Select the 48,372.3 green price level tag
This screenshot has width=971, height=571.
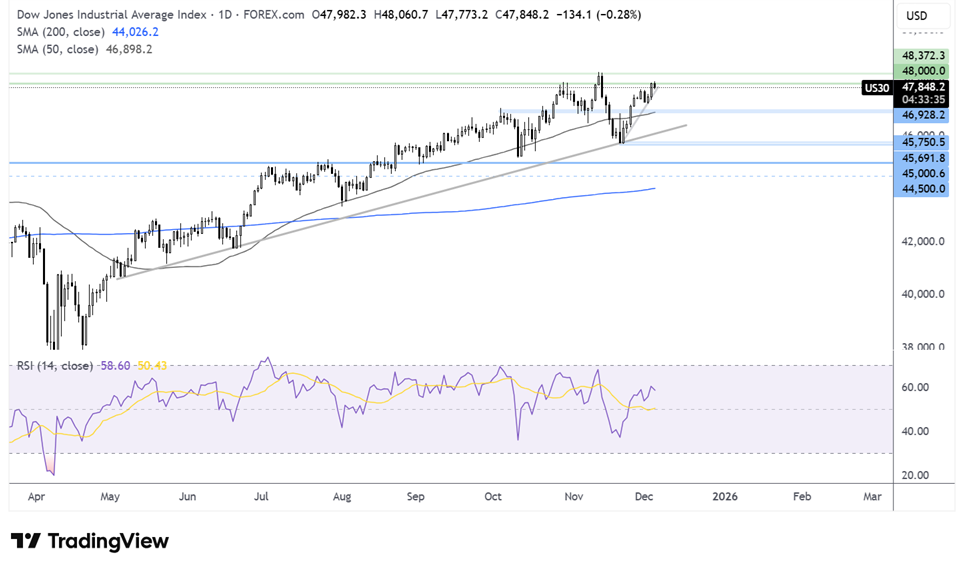(x=921, y=56)
